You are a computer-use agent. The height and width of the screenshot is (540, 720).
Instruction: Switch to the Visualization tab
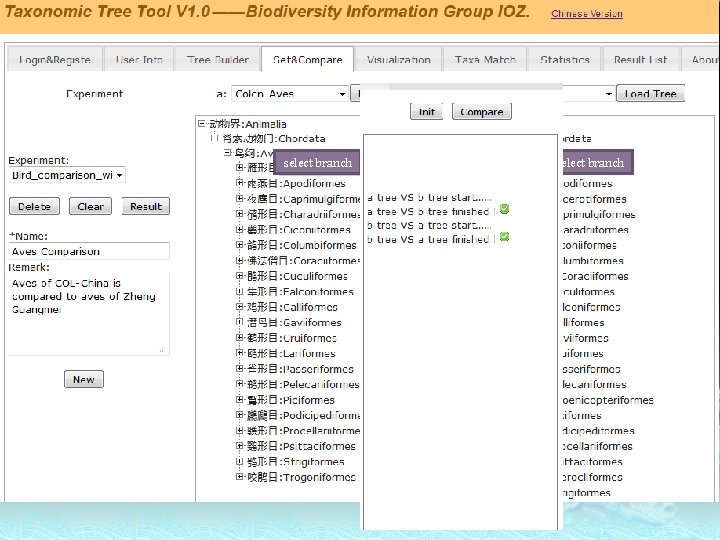[399, 60]
